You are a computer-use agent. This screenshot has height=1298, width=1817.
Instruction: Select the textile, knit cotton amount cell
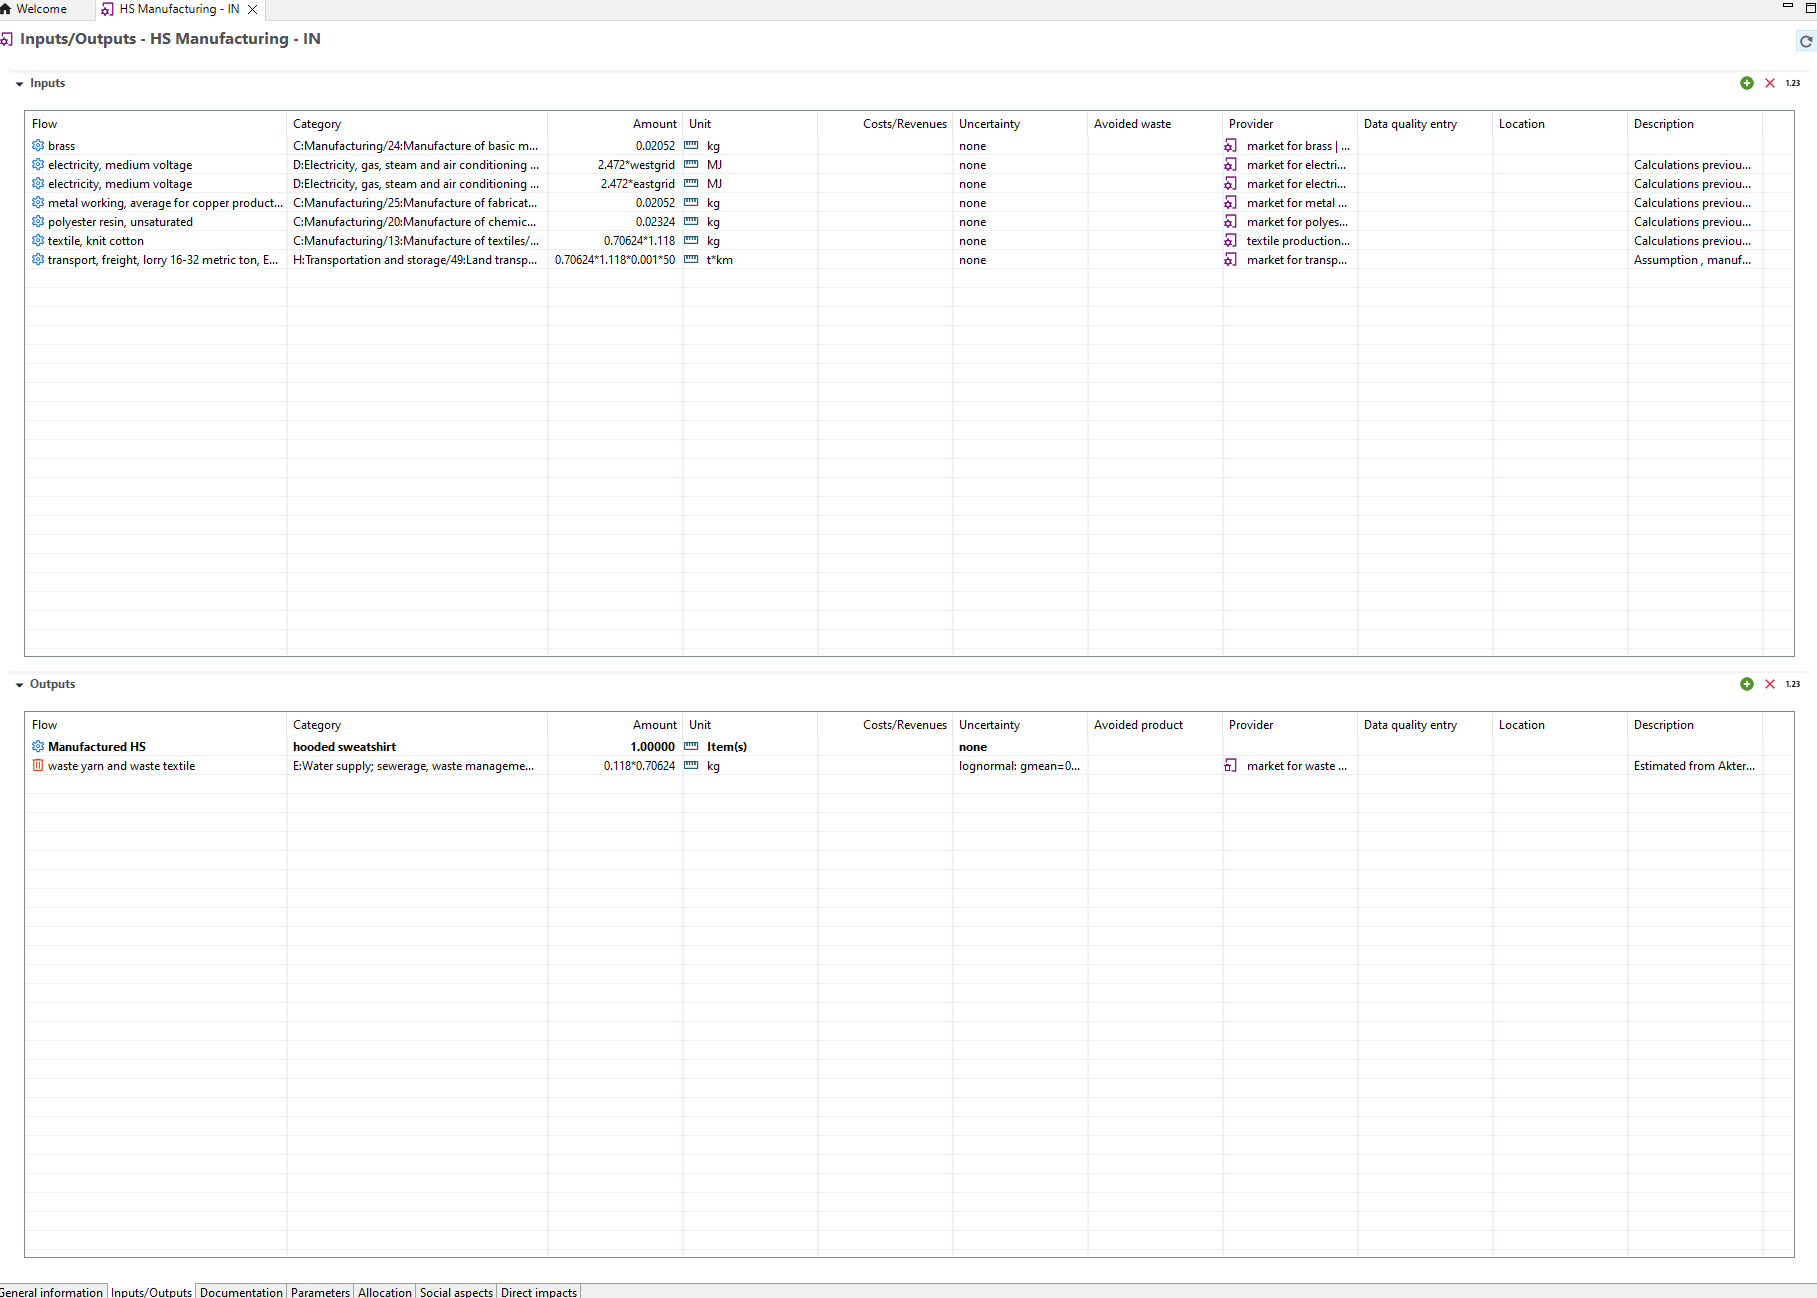[639, 241]
